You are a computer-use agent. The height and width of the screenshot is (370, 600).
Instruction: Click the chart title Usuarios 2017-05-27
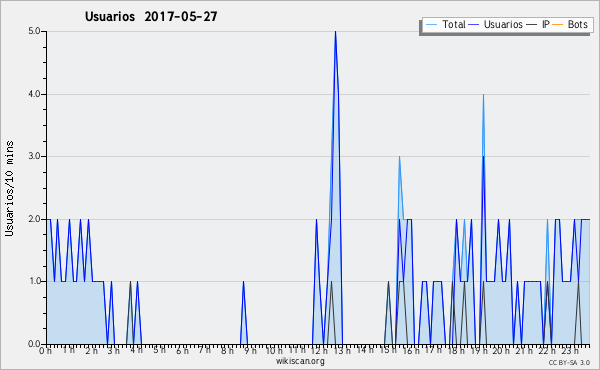click(x=151, y=16)
